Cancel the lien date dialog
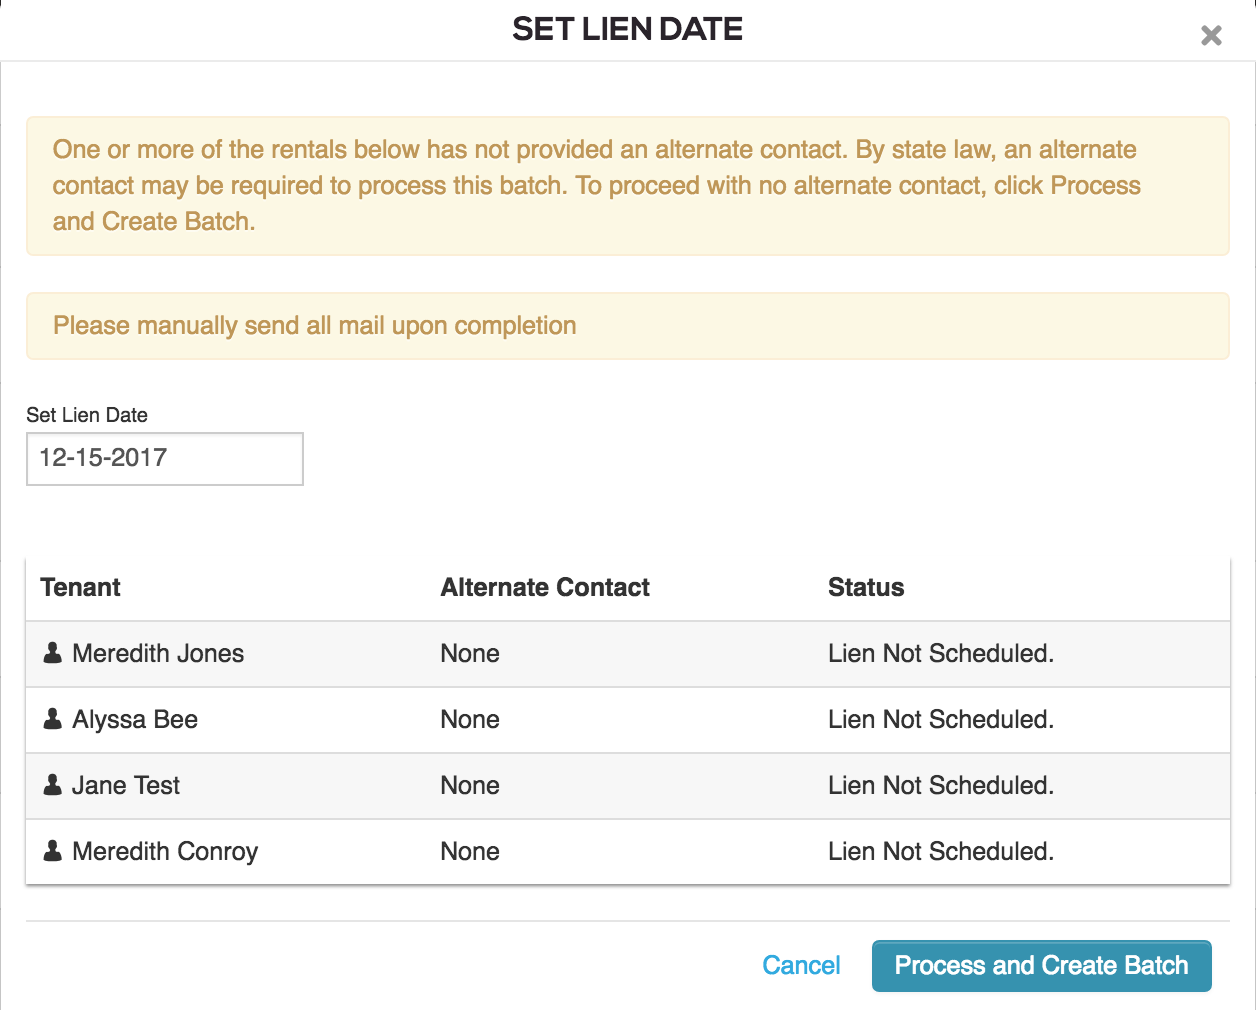Viewport: 1256px width, 1010px height. pyautogui.click(x=801, y=965)
